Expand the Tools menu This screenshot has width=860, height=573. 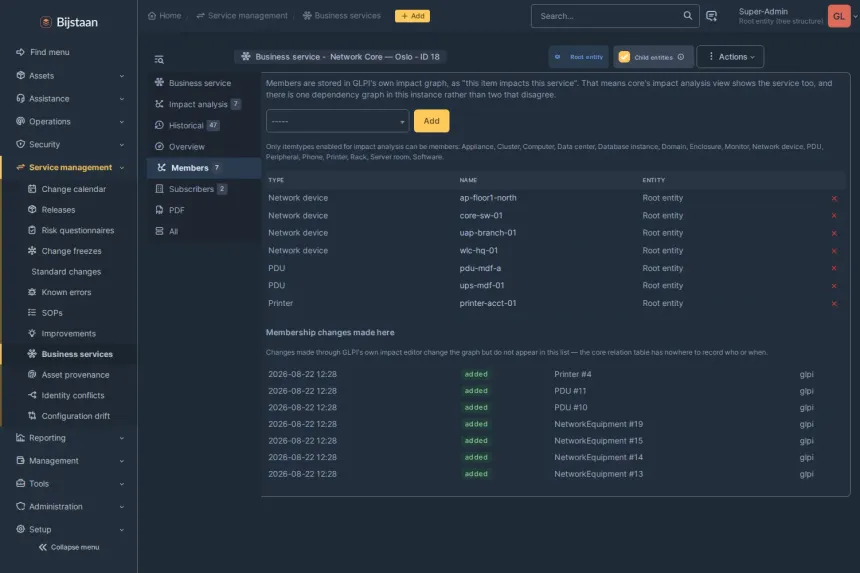(x=69, y=484)
